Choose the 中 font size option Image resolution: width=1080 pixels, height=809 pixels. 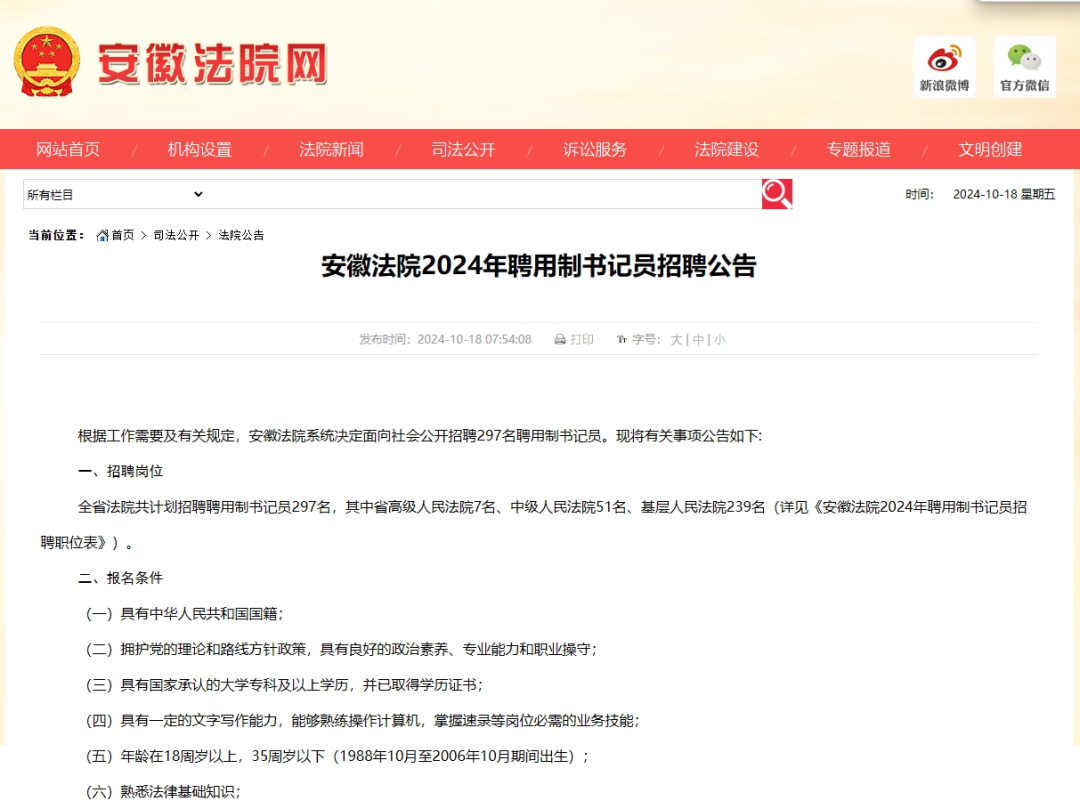pos(698,340)
